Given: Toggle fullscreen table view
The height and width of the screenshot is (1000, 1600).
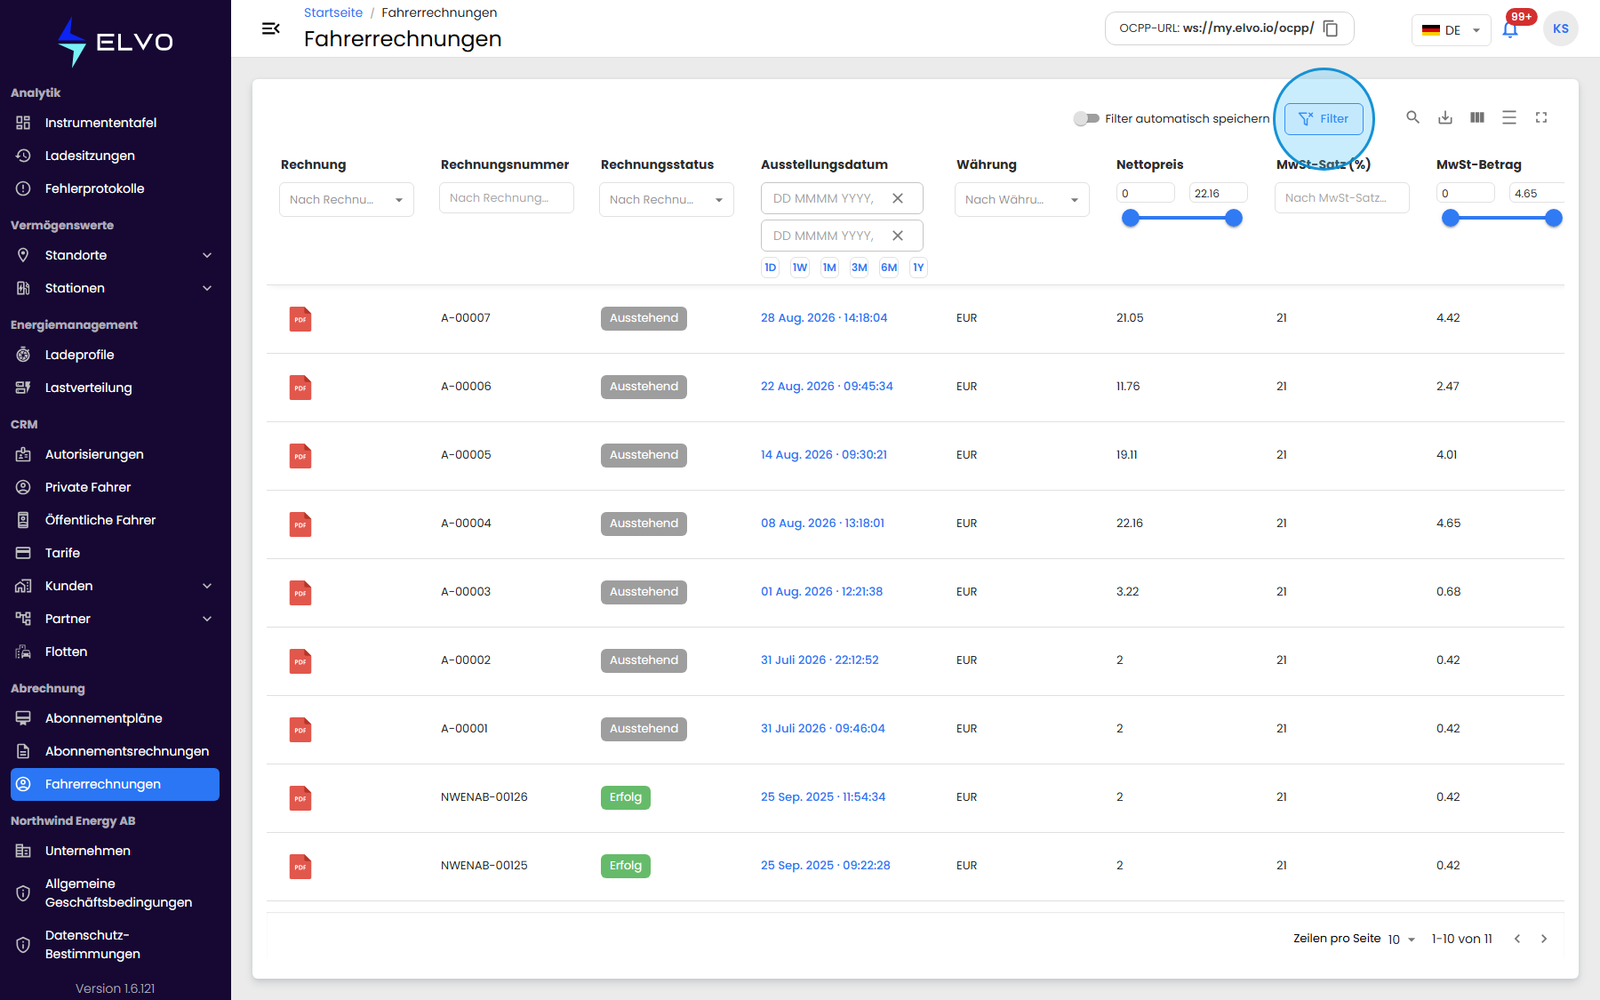Looking at the screenshot, I should pos(1541,117).
